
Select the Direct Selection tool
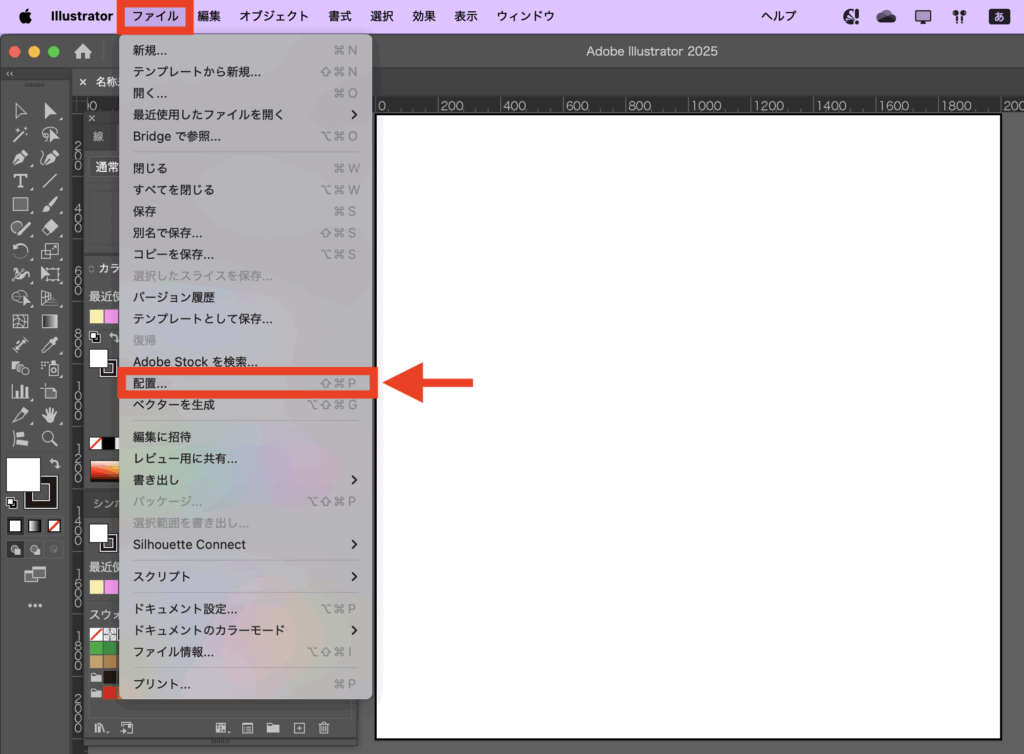coord(50,111)
